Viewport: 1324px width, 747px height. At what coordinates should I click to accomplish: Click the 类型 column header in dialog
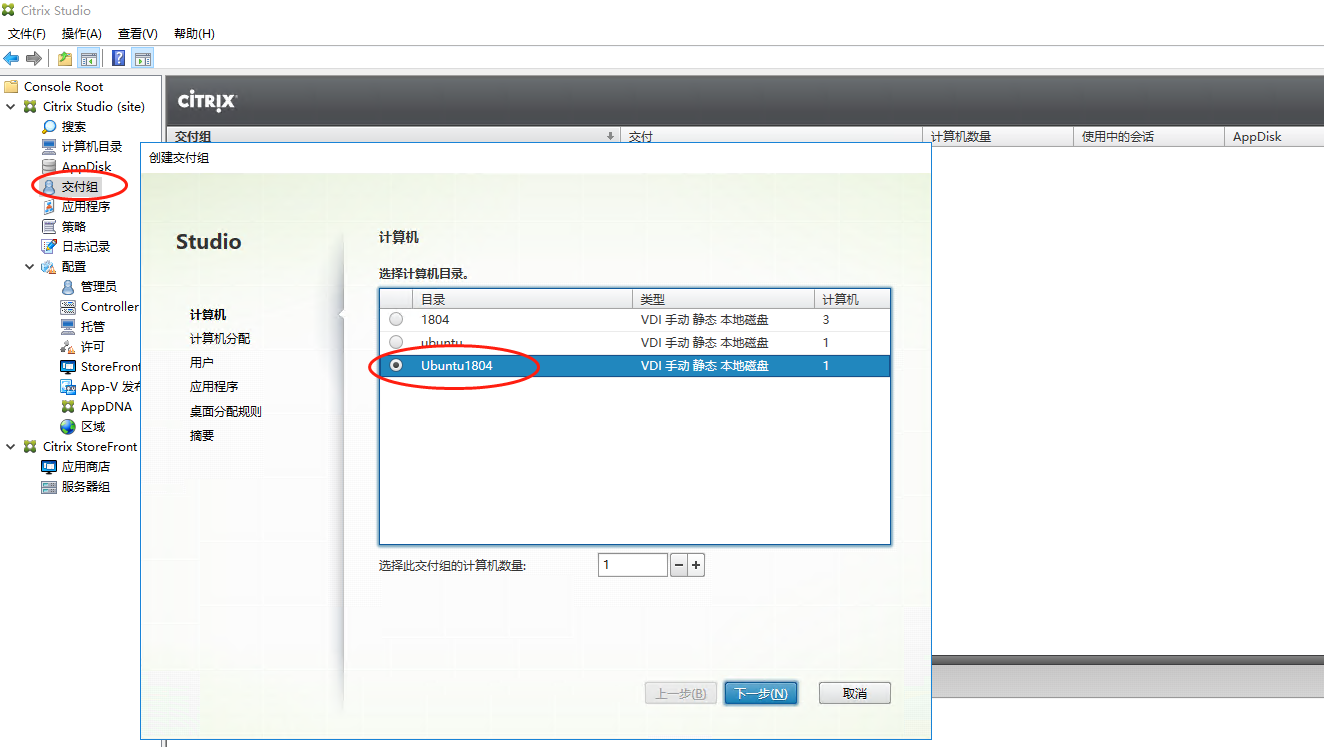point(724,299)
